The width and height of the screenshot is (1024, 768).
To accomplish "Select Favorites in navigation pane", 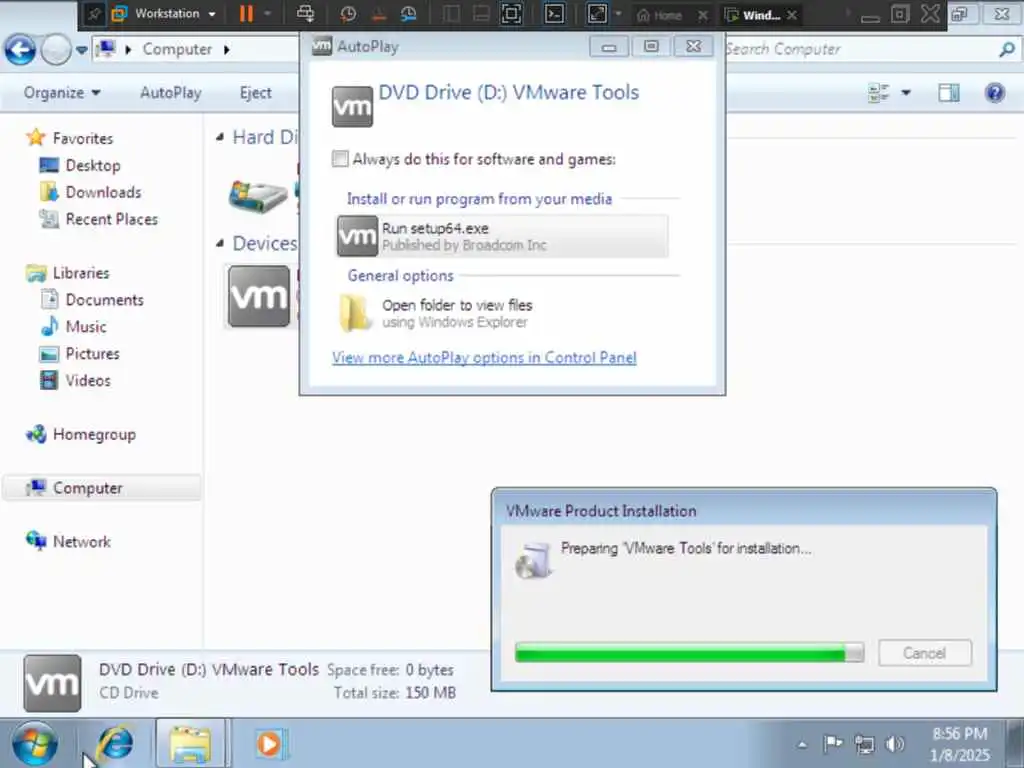I will point(82,138).
